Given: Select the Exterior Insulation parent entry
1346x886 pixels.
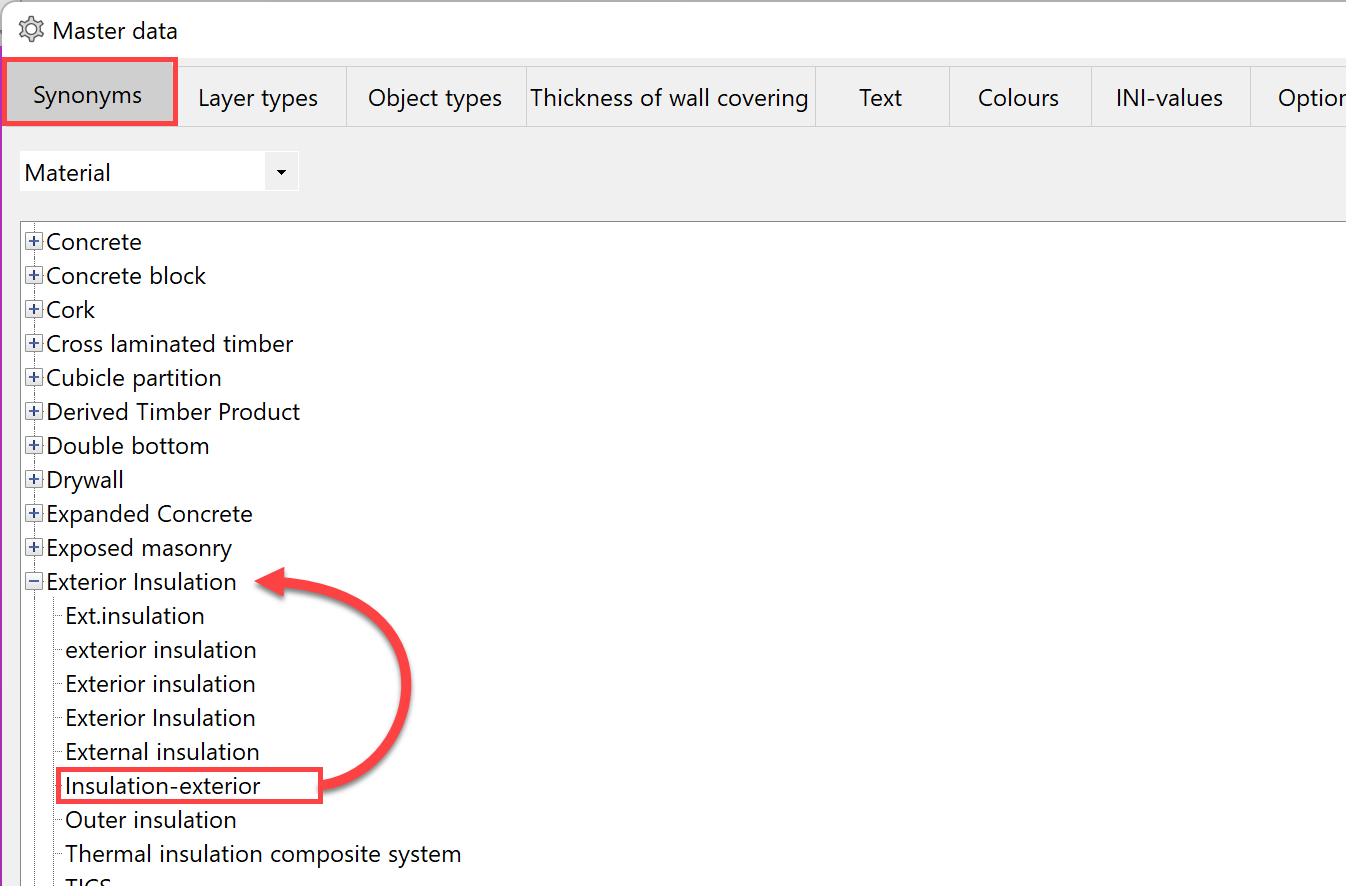Looking at the screenshot, I should (141, 582).
